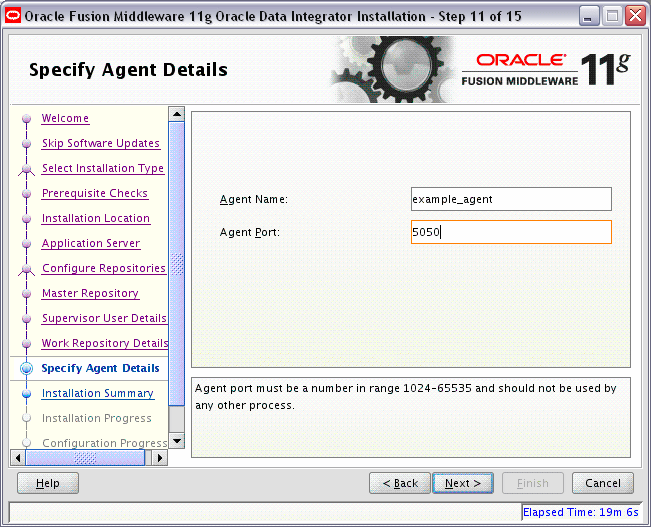Close the installer window
The image size is (651, 527).
pos(636,16)
